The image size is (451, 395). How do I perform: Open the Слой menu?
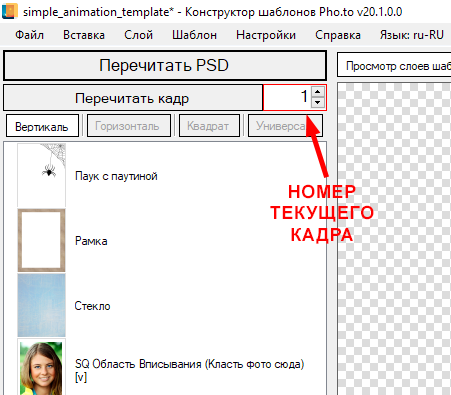(138, 35)
